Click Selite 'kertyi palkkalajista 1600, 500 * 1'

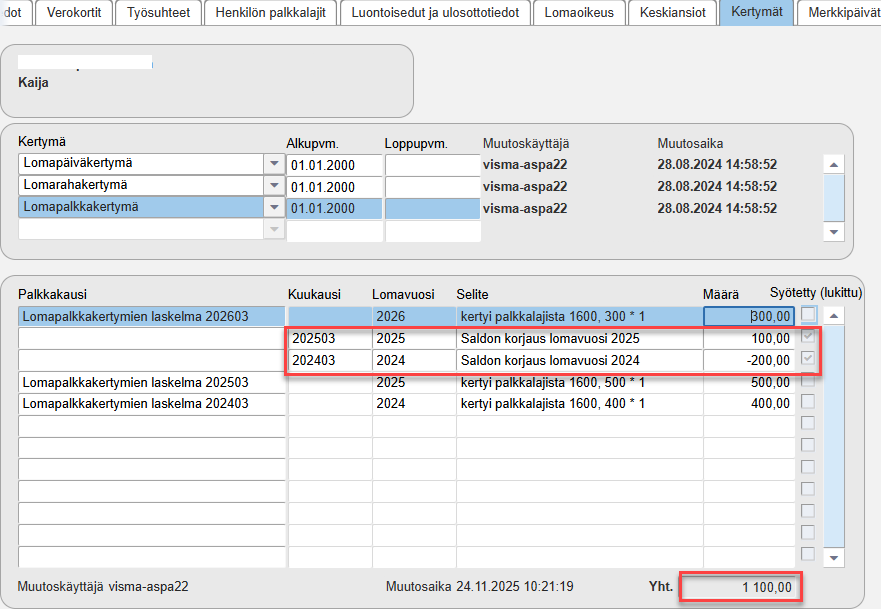tap(579, 383)
